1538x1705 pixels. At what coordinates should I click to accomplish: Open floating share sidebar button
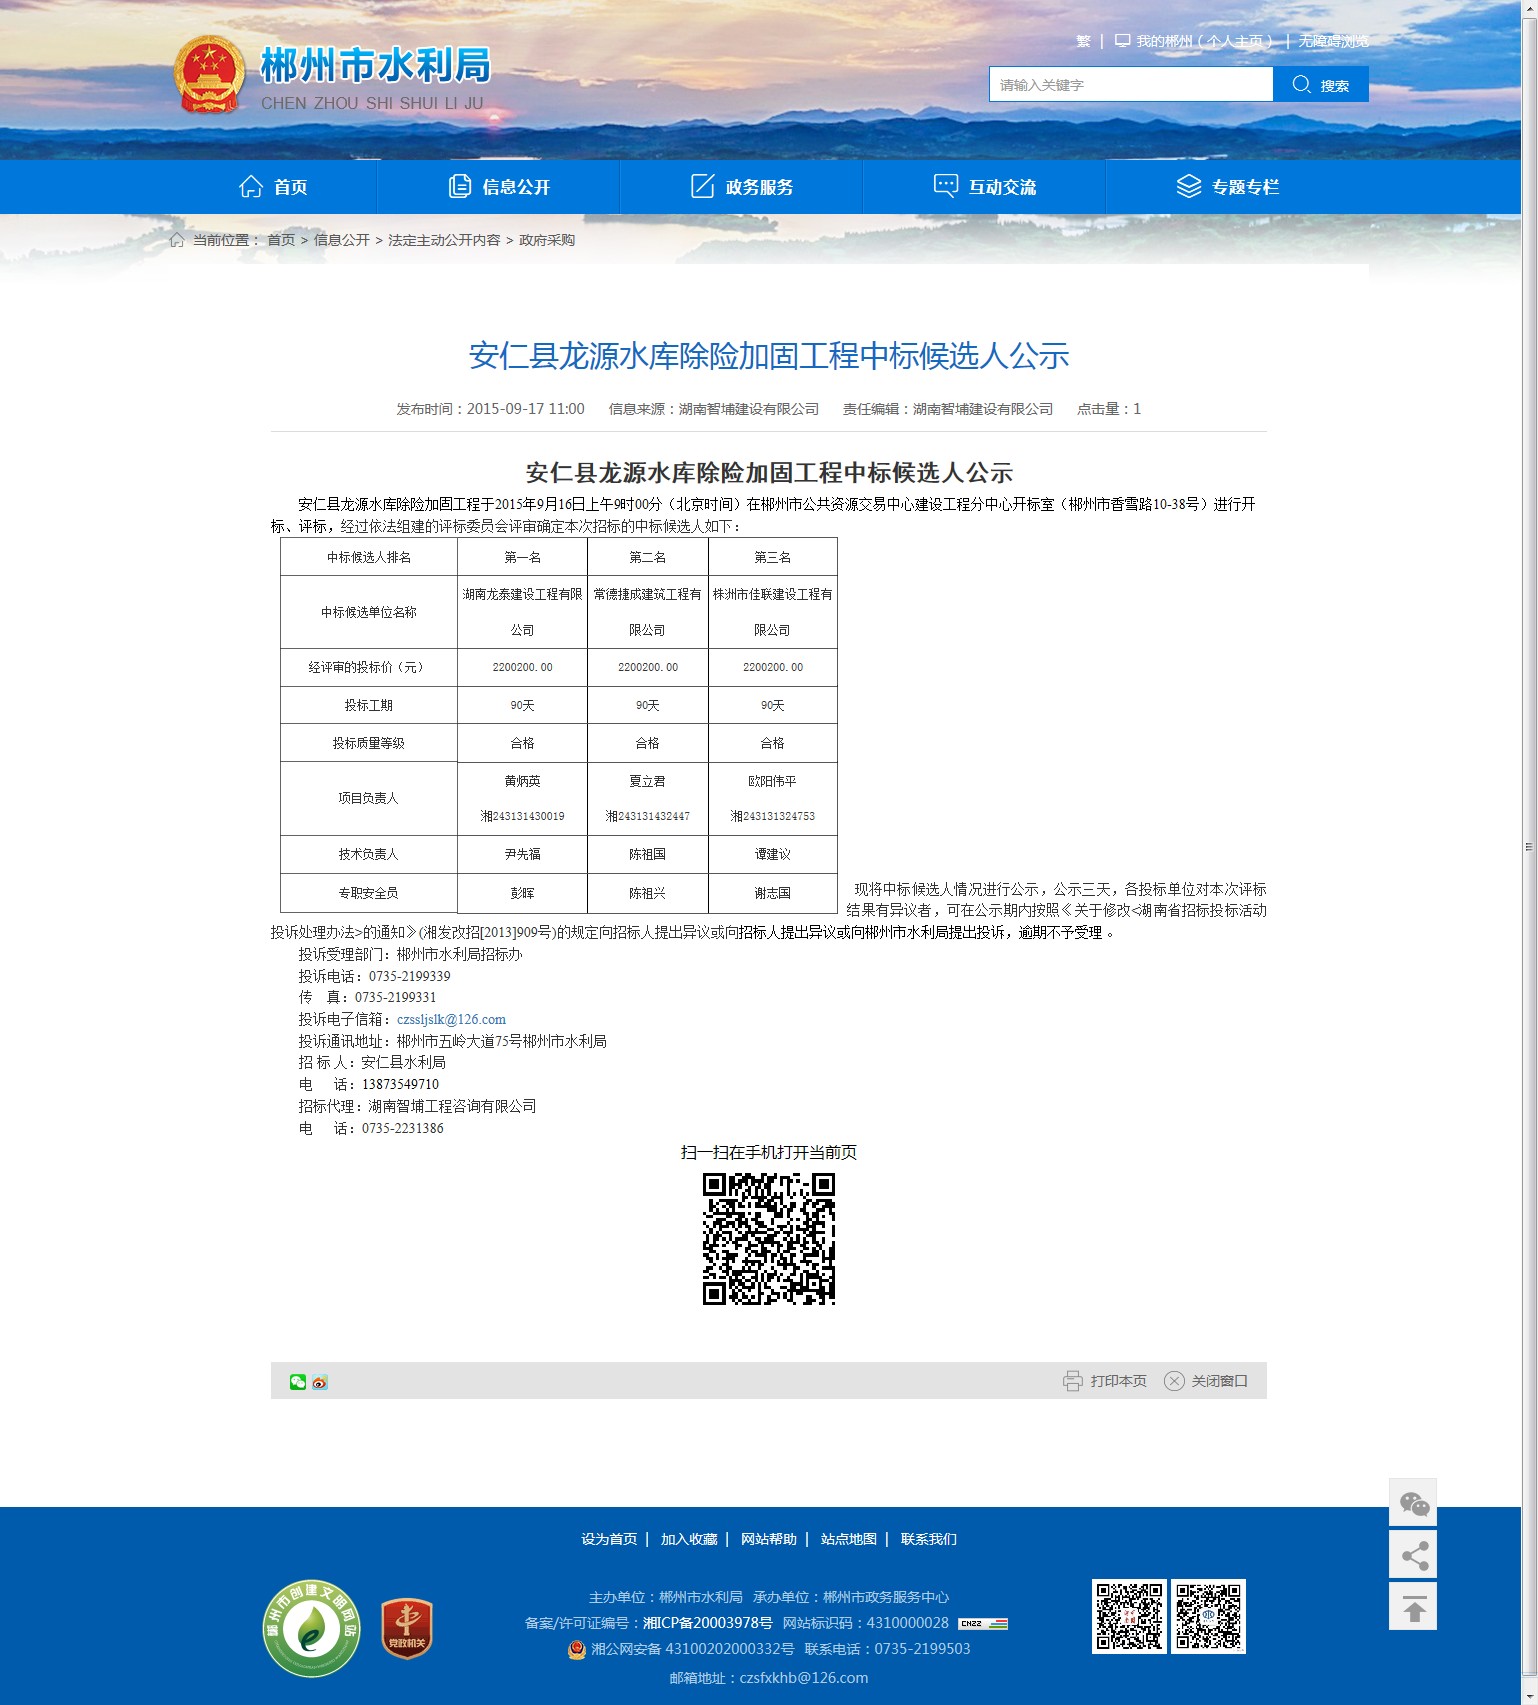tap(1413, 1555)
